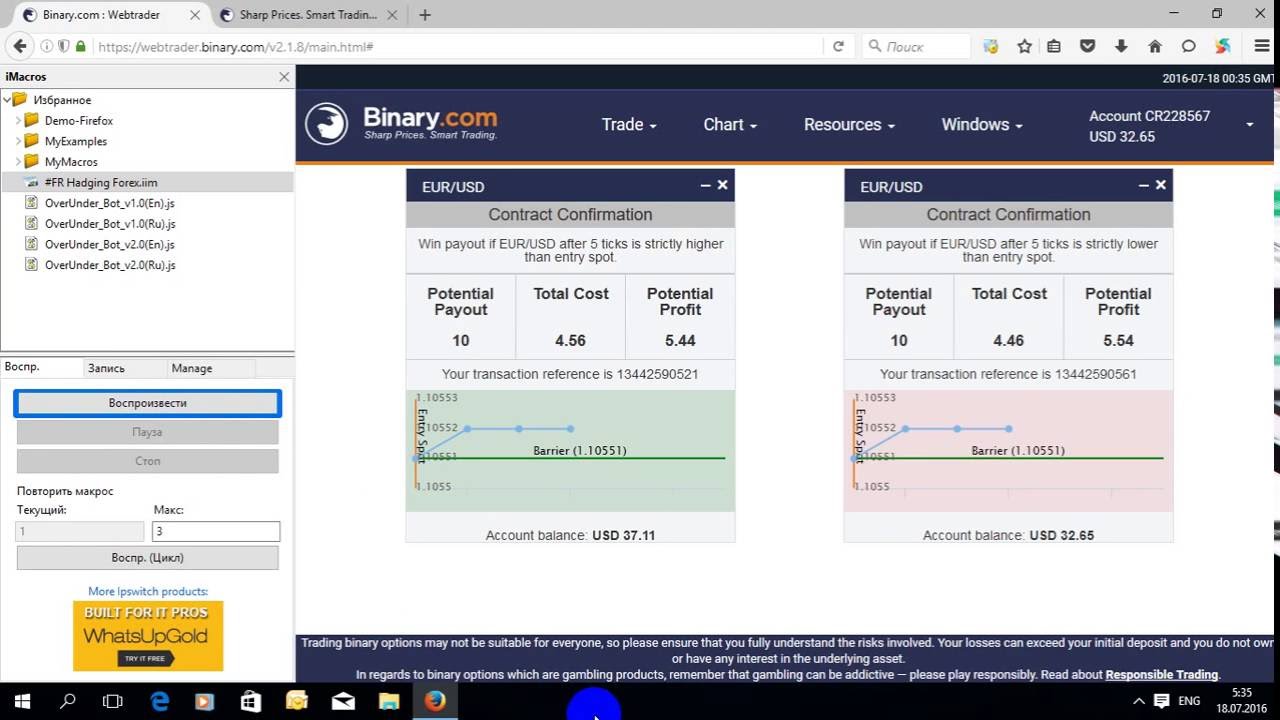Click the Макс loop count field
1280x720 pixels.
point(216,532)
